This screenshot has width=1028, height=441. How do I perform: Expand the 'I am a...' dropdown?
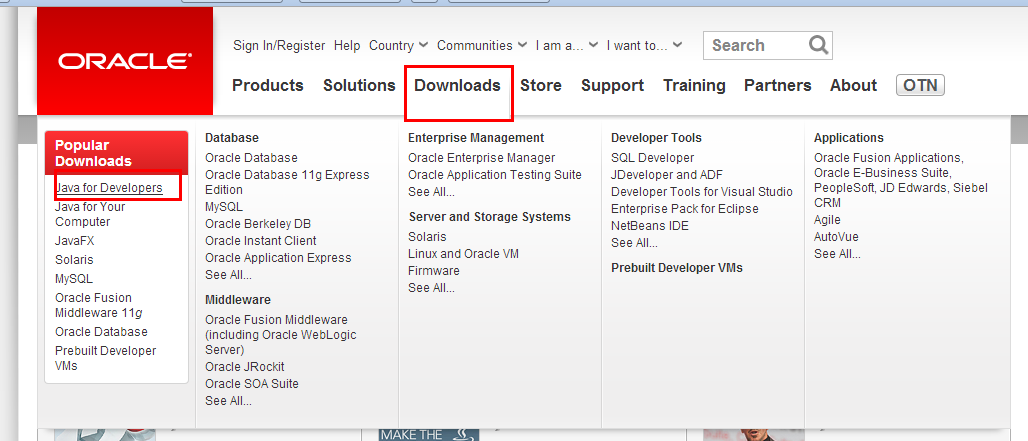(x=566, y=45)
